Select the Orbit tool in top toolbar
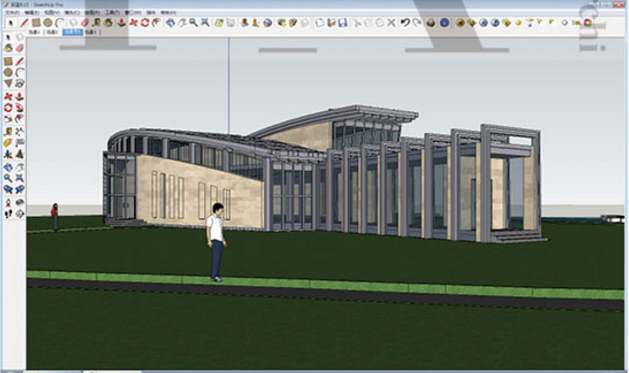Screen dimensions: 629x373 click(x=170, y=22)
